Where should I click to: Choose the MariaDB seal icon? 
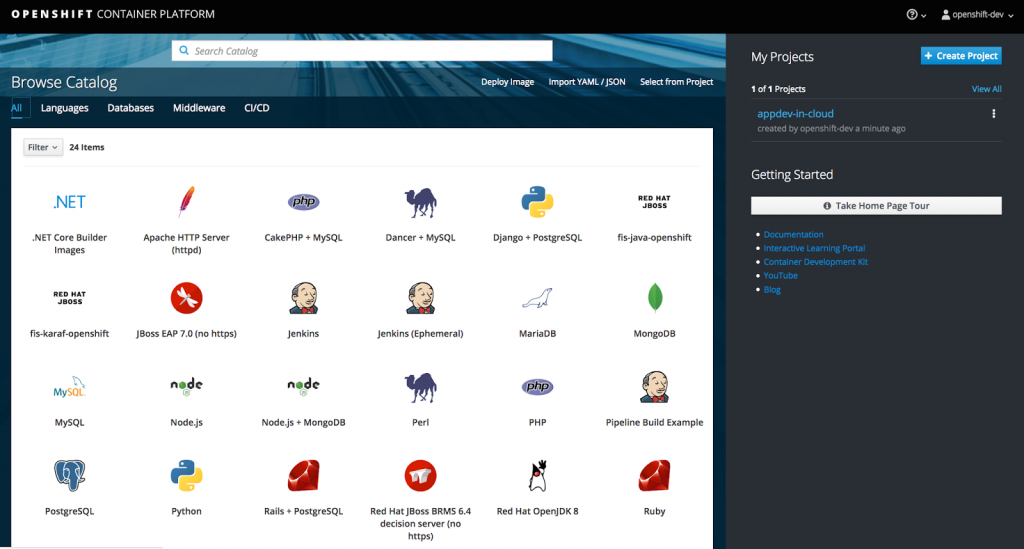(537, 298)
